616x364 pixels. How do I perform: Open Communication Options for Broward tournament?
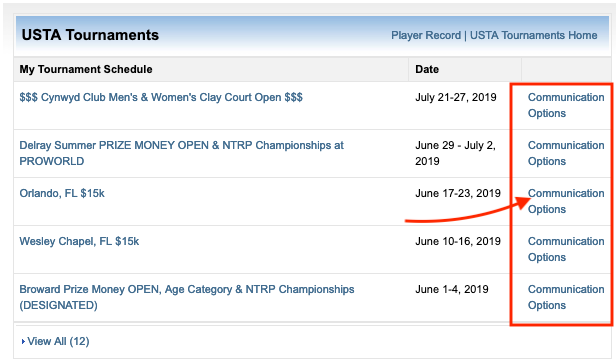tap(566, 297)
